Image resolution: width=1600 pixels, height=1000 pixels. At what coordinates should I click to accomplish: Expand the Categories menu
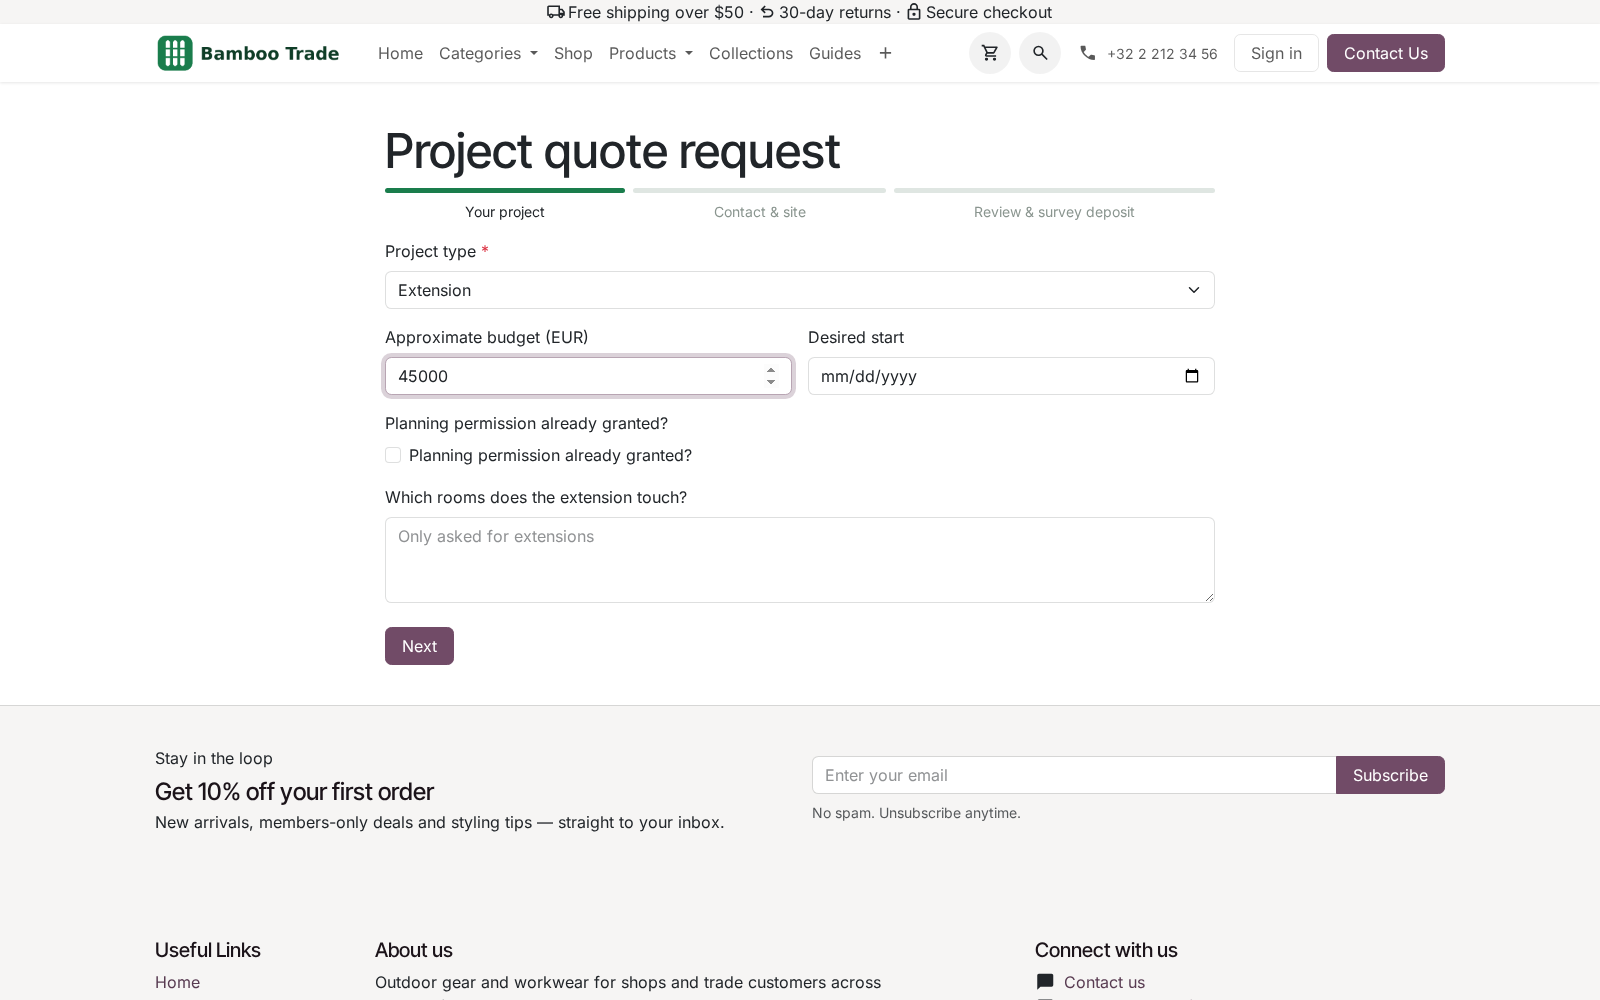[x=488, y=53]
